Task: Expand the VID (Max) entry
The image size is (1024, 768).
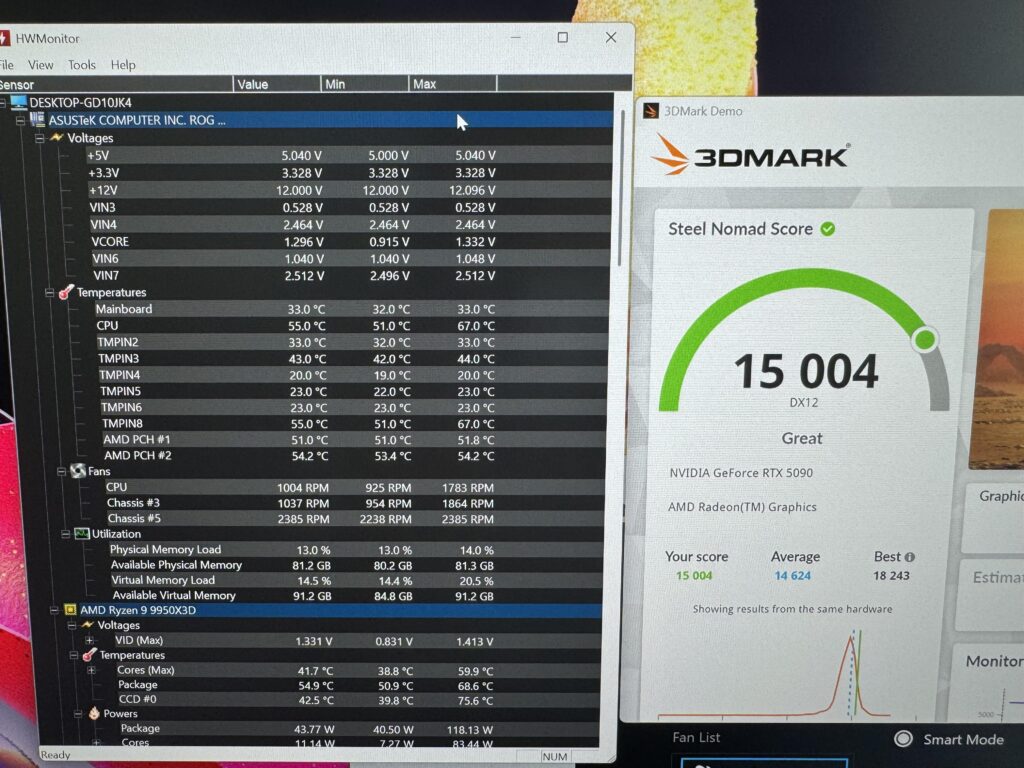Action: pos(89,640)
